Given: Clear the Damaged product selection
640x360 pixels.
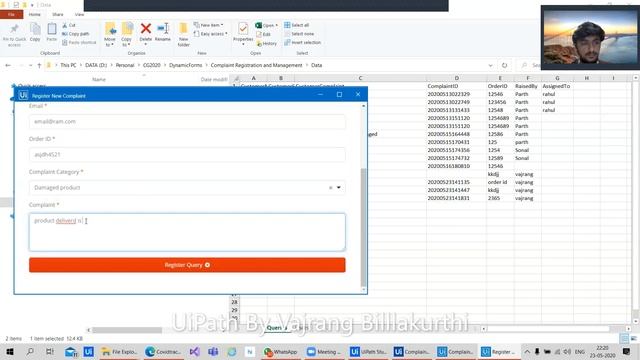Looking at the screenshot, I should click(x=331, y=188).
